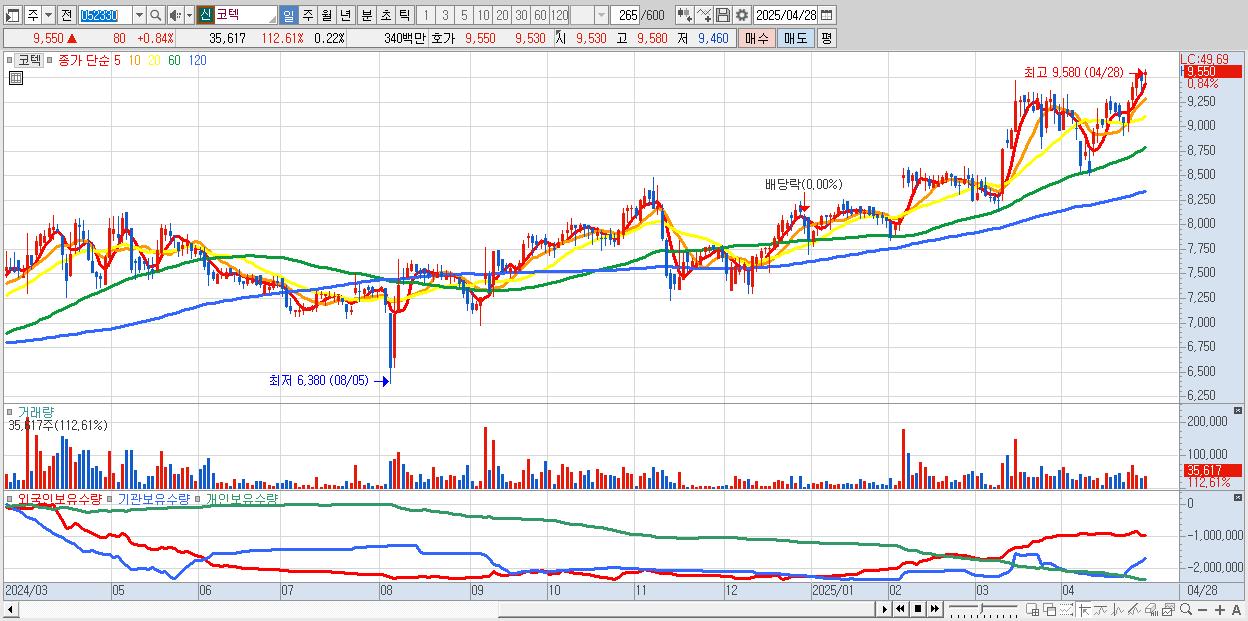Click the bar count field showing 265

(625, 15)
